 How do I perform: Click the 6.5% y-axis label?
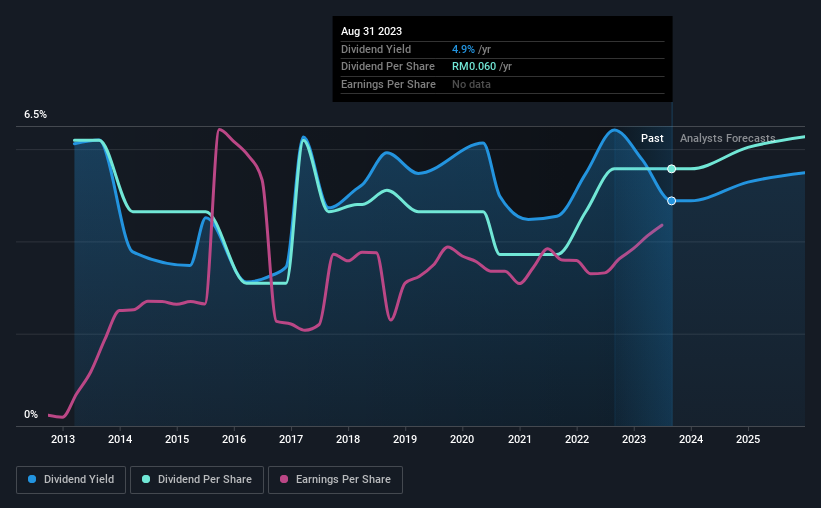coord(35,115)
